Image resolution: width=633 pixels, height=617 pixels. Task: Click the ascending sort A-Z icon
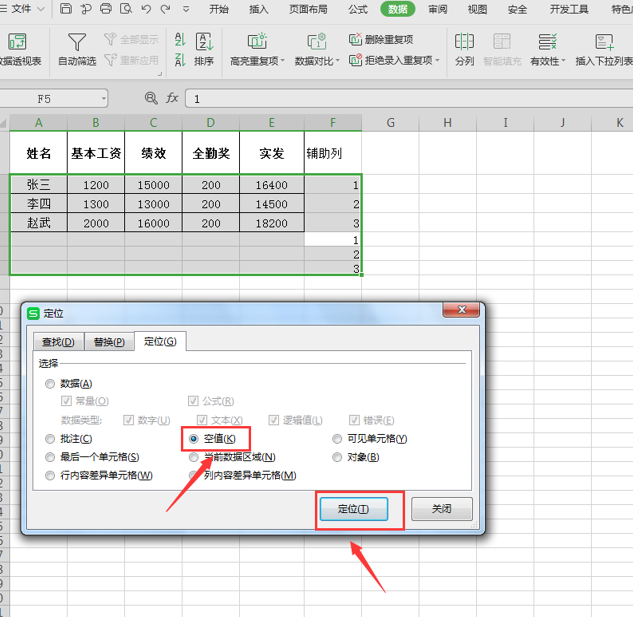tap(180, 40)
